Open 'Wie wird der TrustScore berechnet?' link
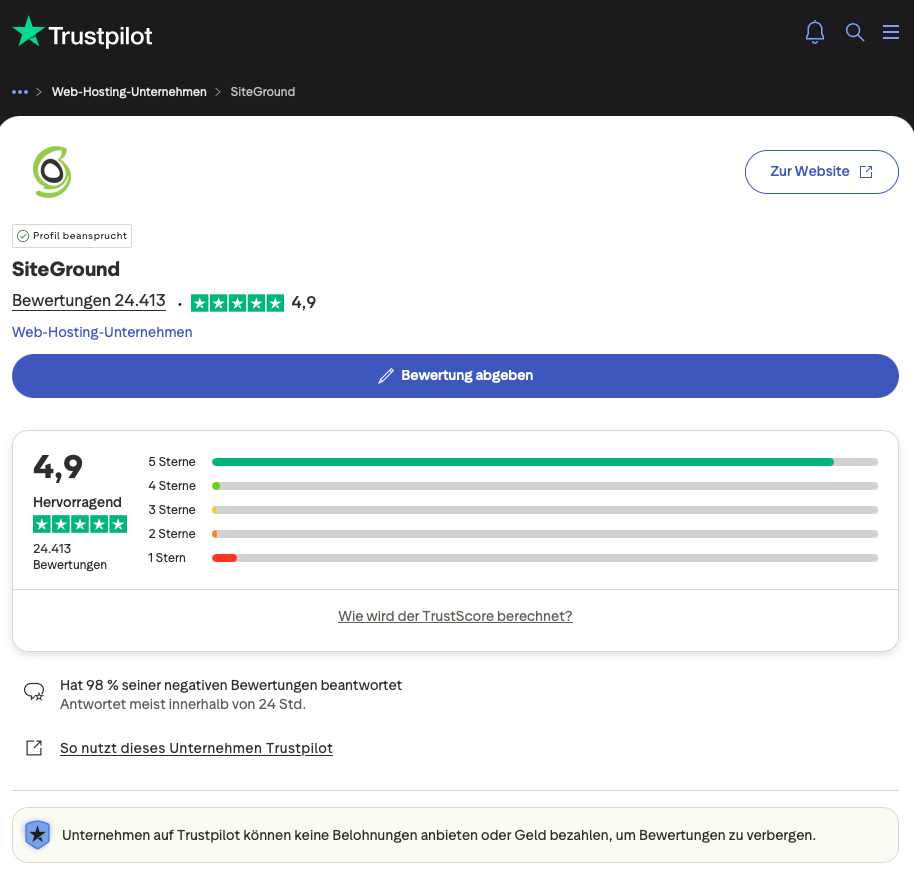The image size is (914, 876). (x=455, y=616)
